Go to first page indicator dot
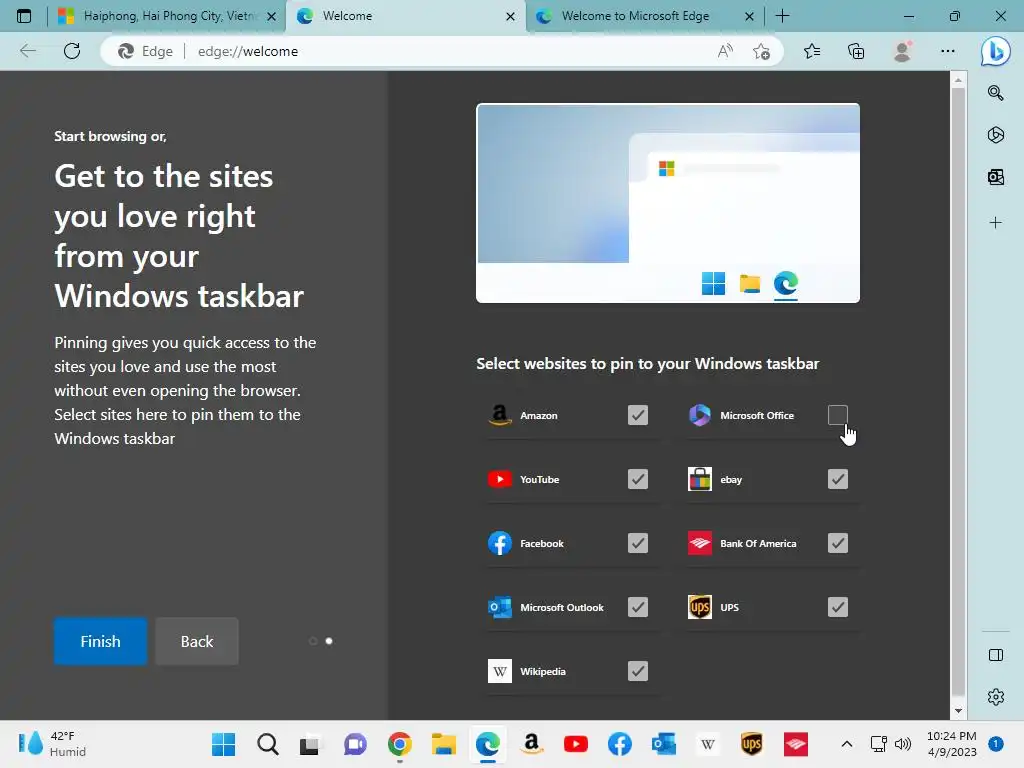Screen dimensions: 1024x768 tap(313, 641)
